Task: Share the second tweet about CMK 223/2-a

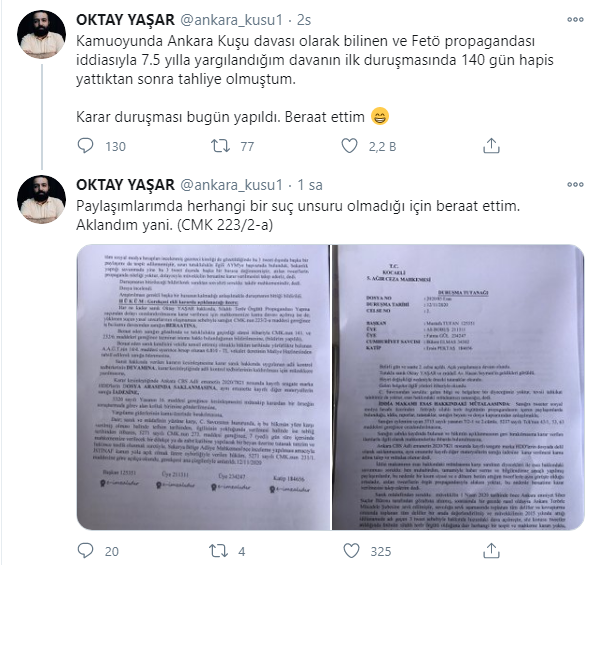Action: pyautogui.click(x=491, y=551)
